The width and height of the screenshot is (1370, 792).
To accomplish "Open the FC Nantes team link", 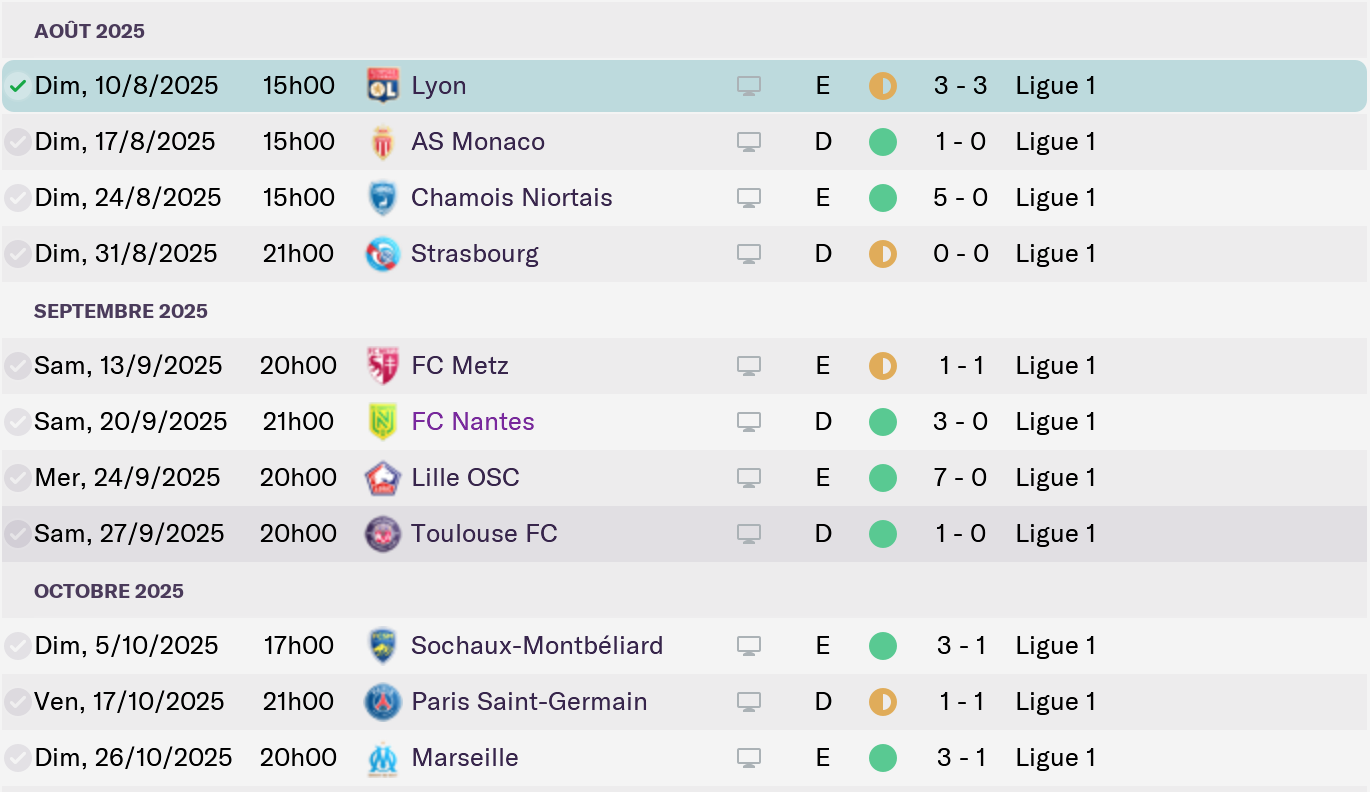I will tap(472, 422).
